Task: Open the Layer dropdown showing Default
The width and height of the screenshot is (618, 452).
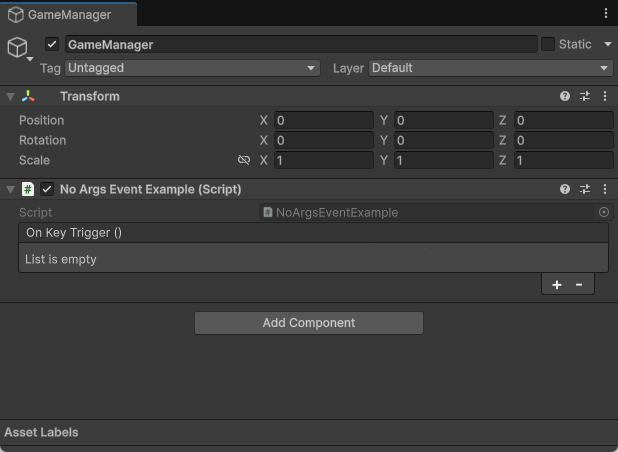Action: coord(490,68)
